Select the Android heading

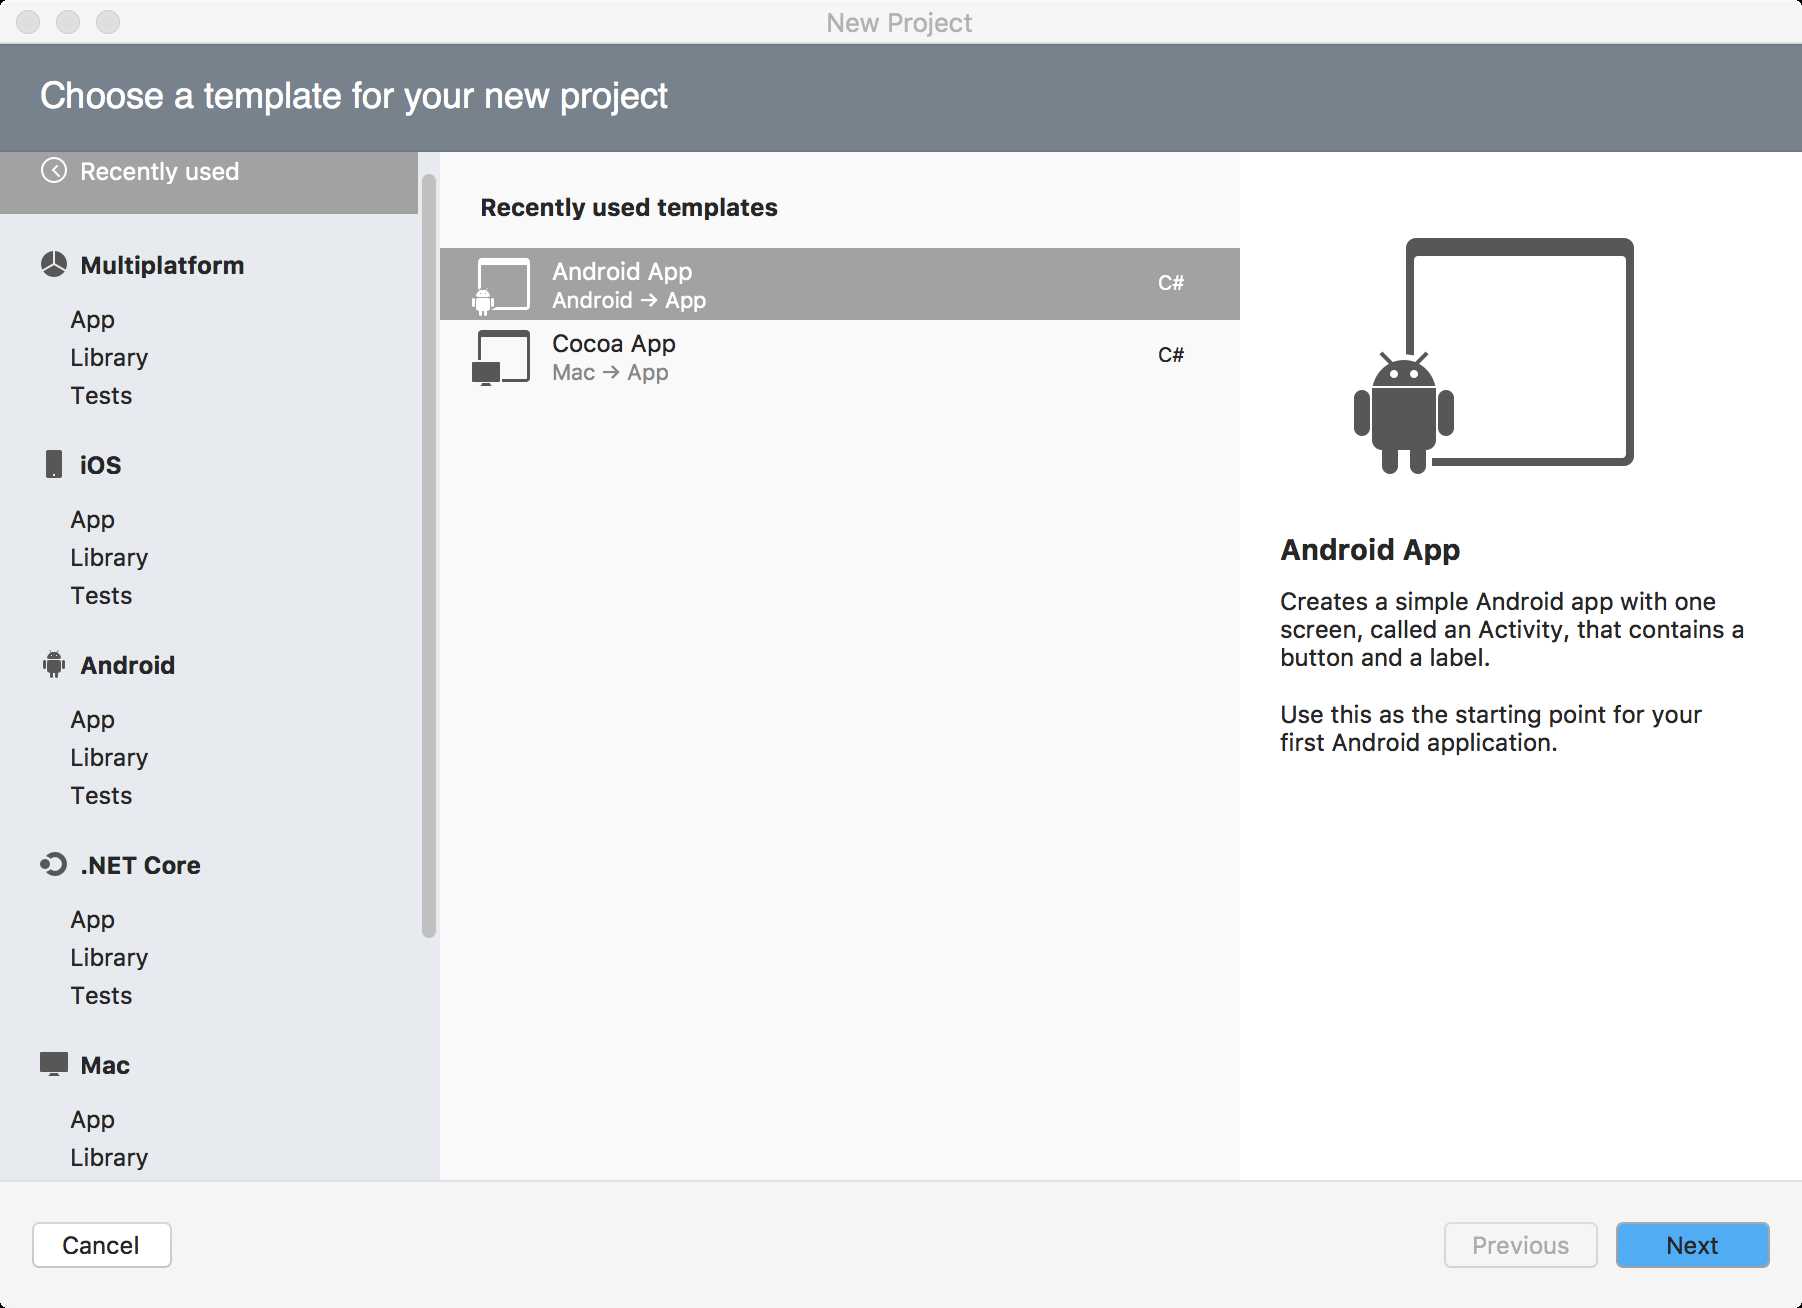coord(127,665)
